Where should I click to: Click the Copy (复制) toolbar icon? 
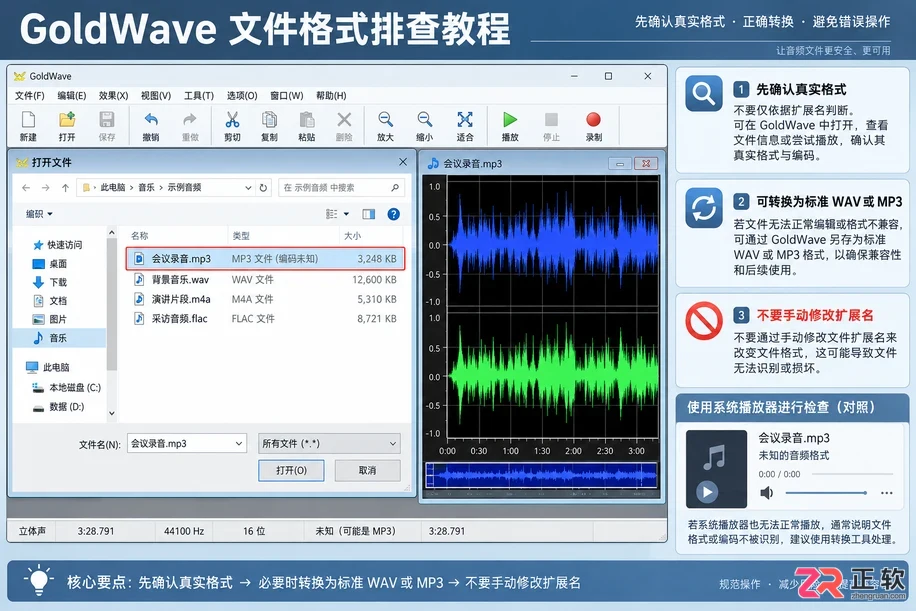point(269,120)
